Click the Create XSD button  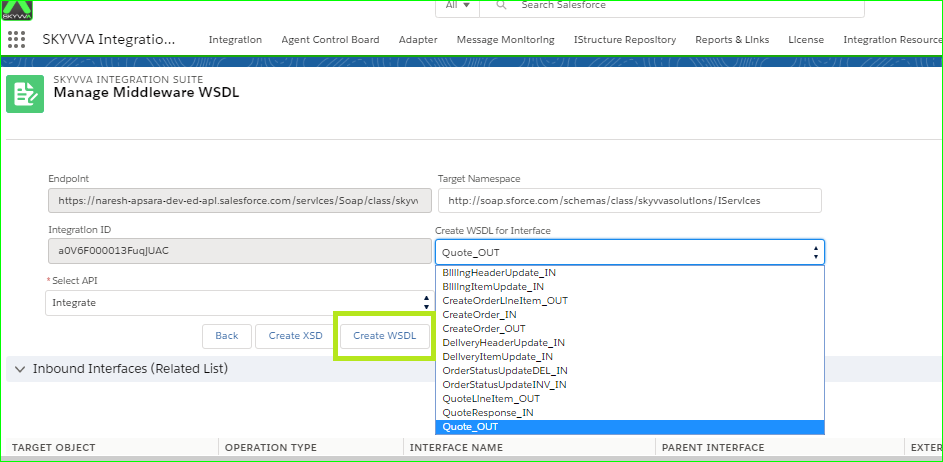295,336
